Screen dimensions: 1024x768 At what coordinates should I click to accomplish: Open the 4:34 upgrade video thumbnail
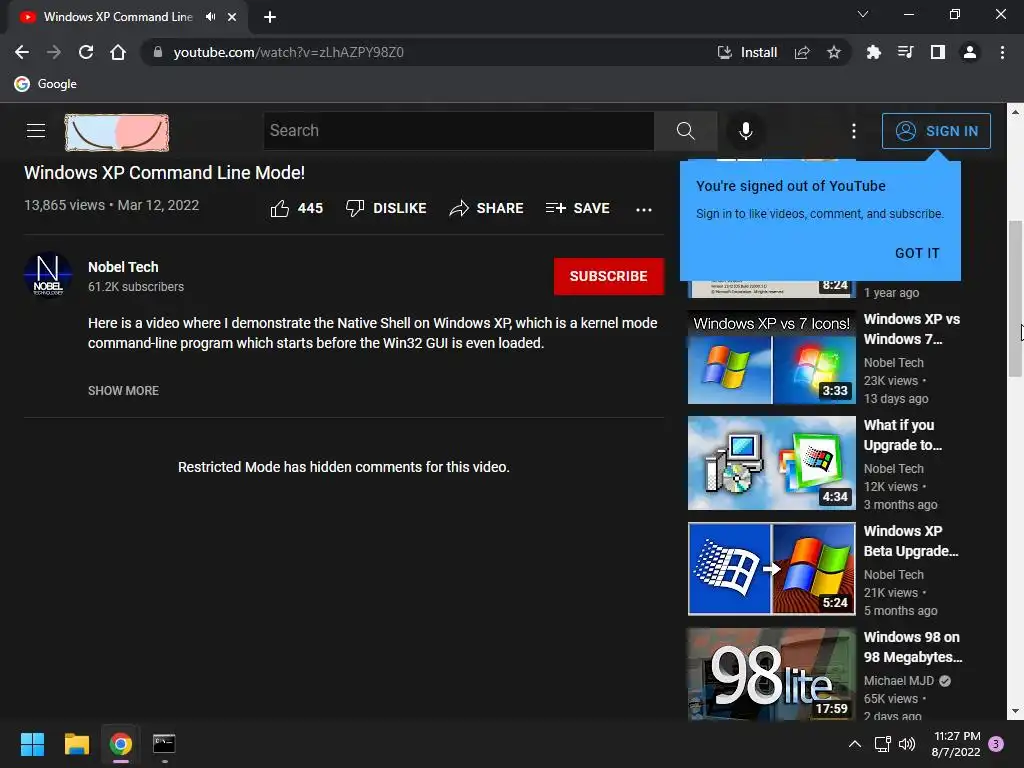click(x=771, y=463)
